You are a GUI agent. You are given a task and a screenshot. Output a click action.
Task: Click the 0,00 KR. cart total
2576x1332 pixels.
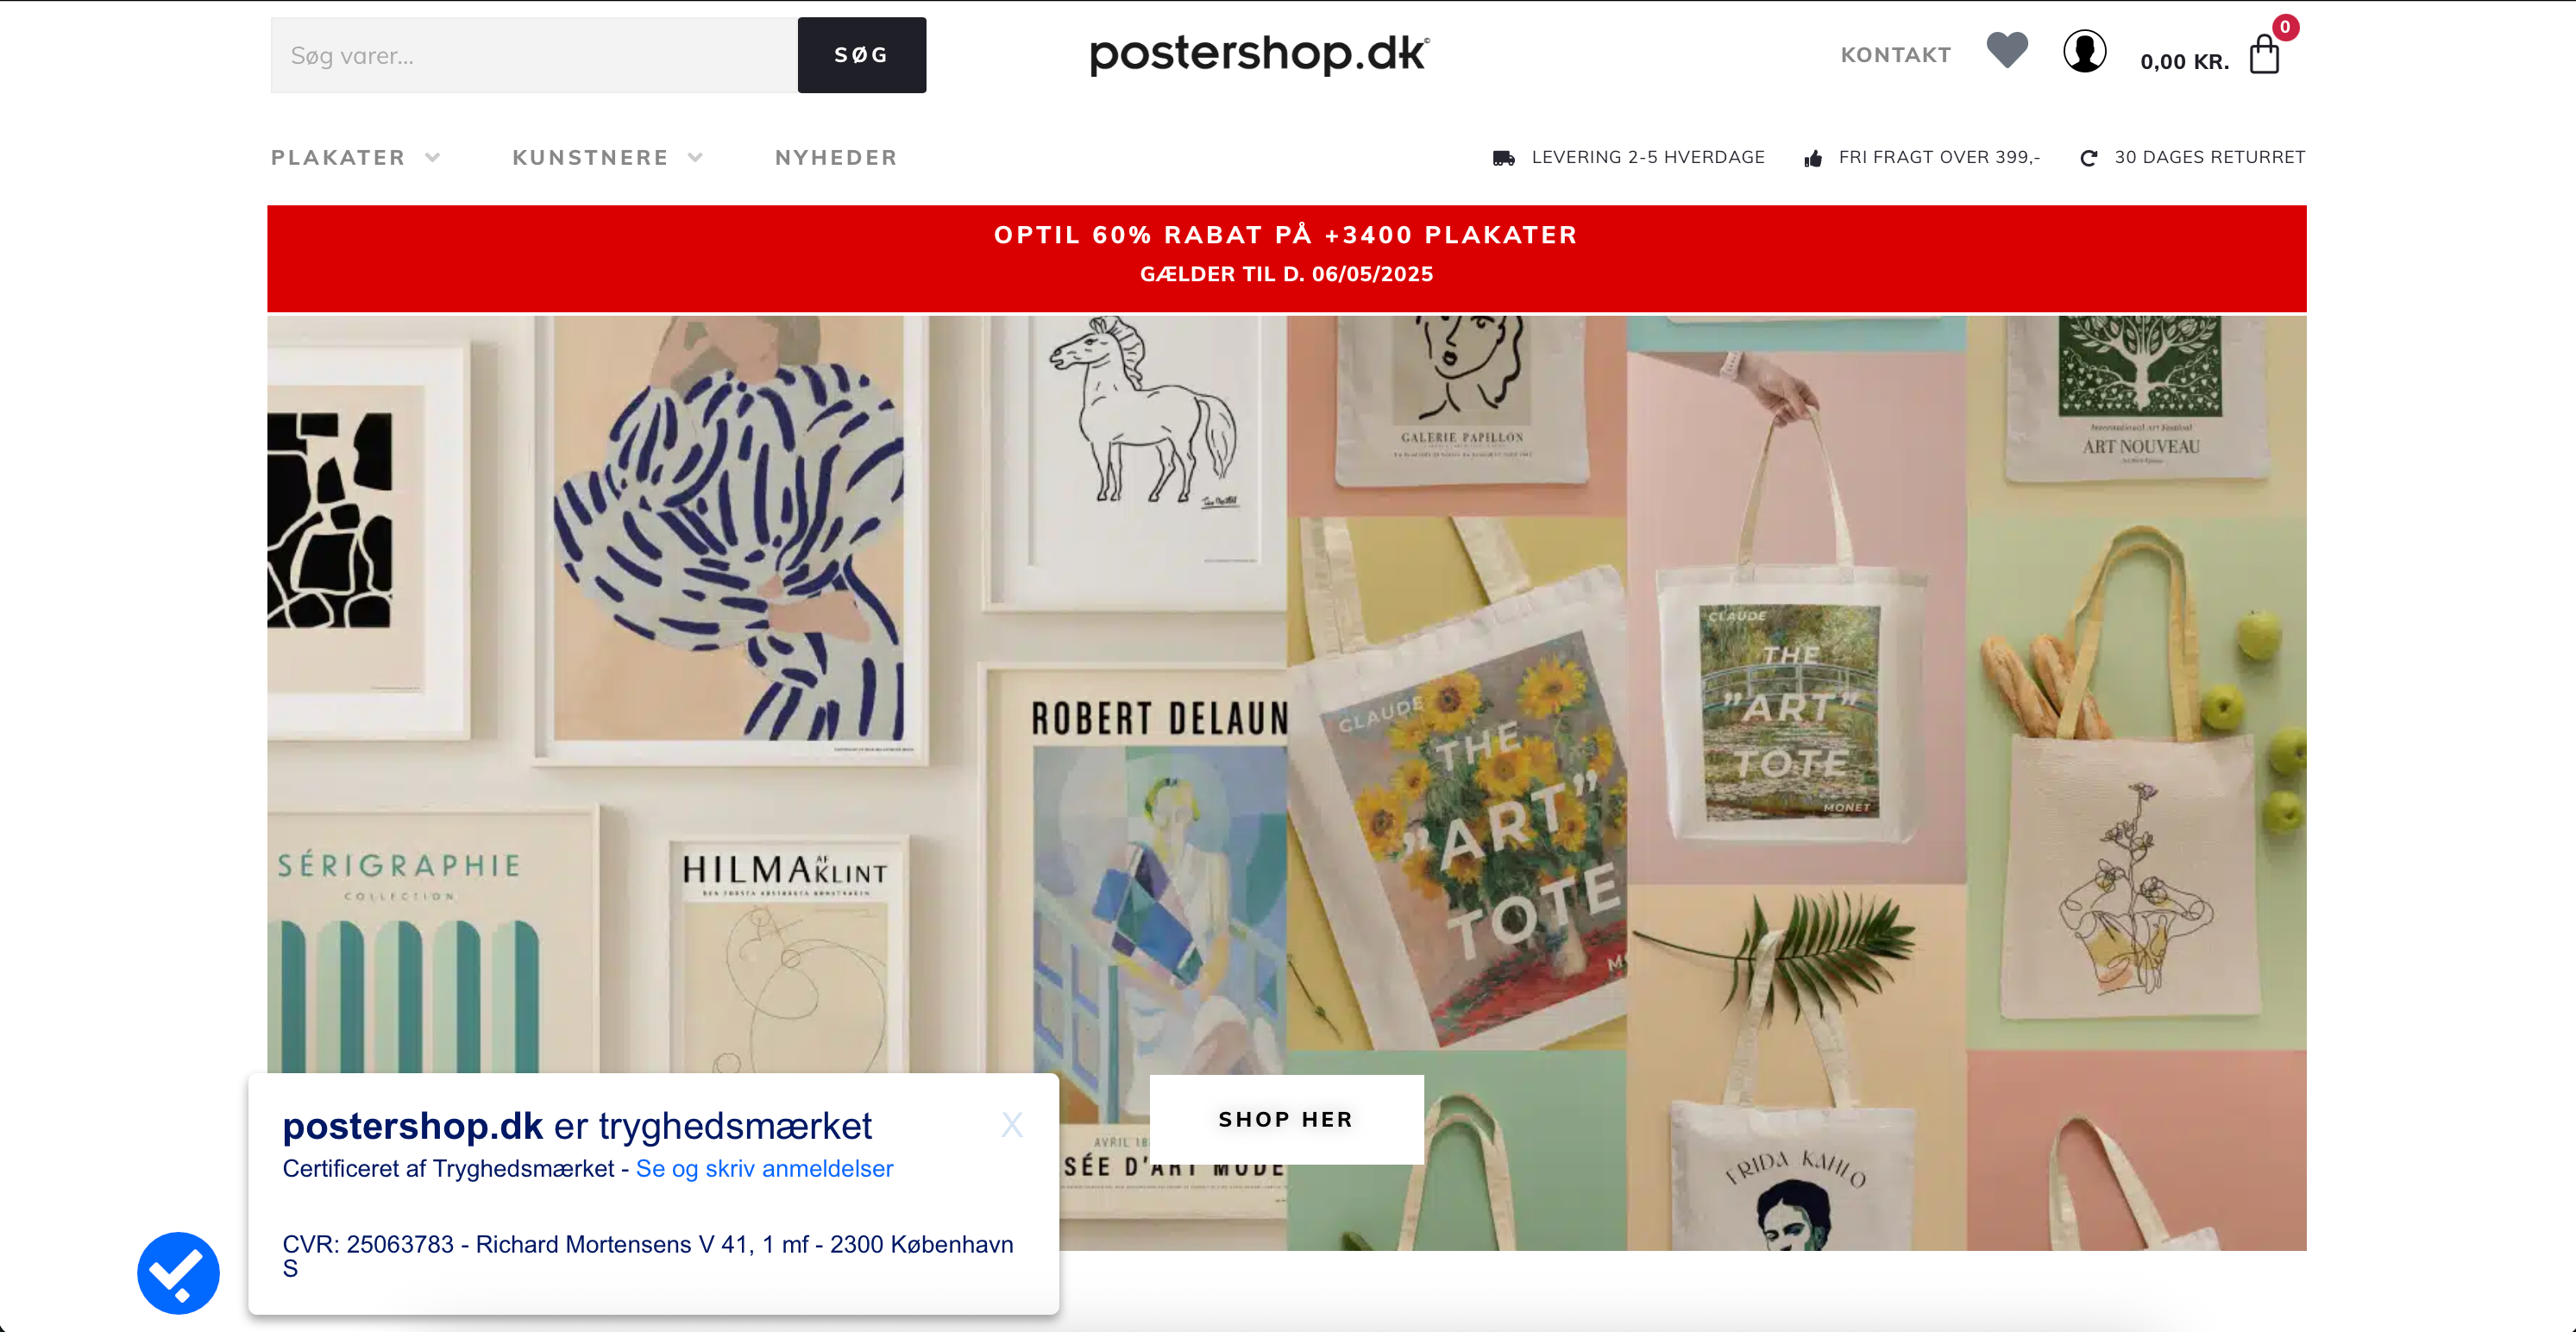pos(2184,62)
